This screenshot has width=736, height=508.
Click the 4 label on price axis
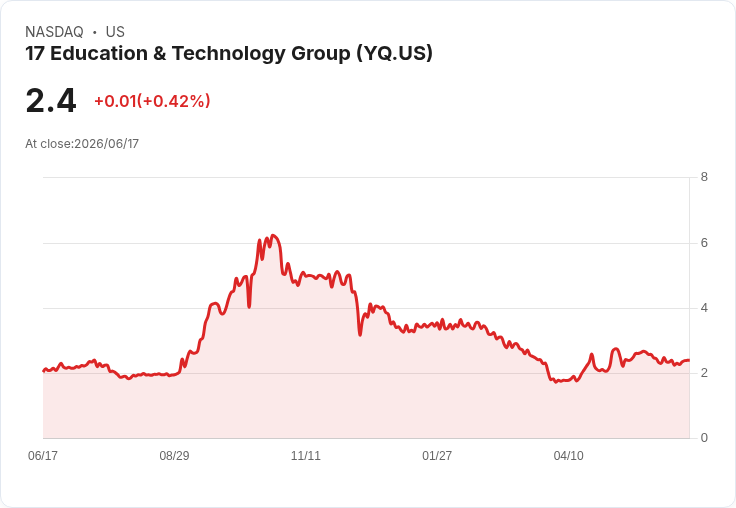[704, 308]
